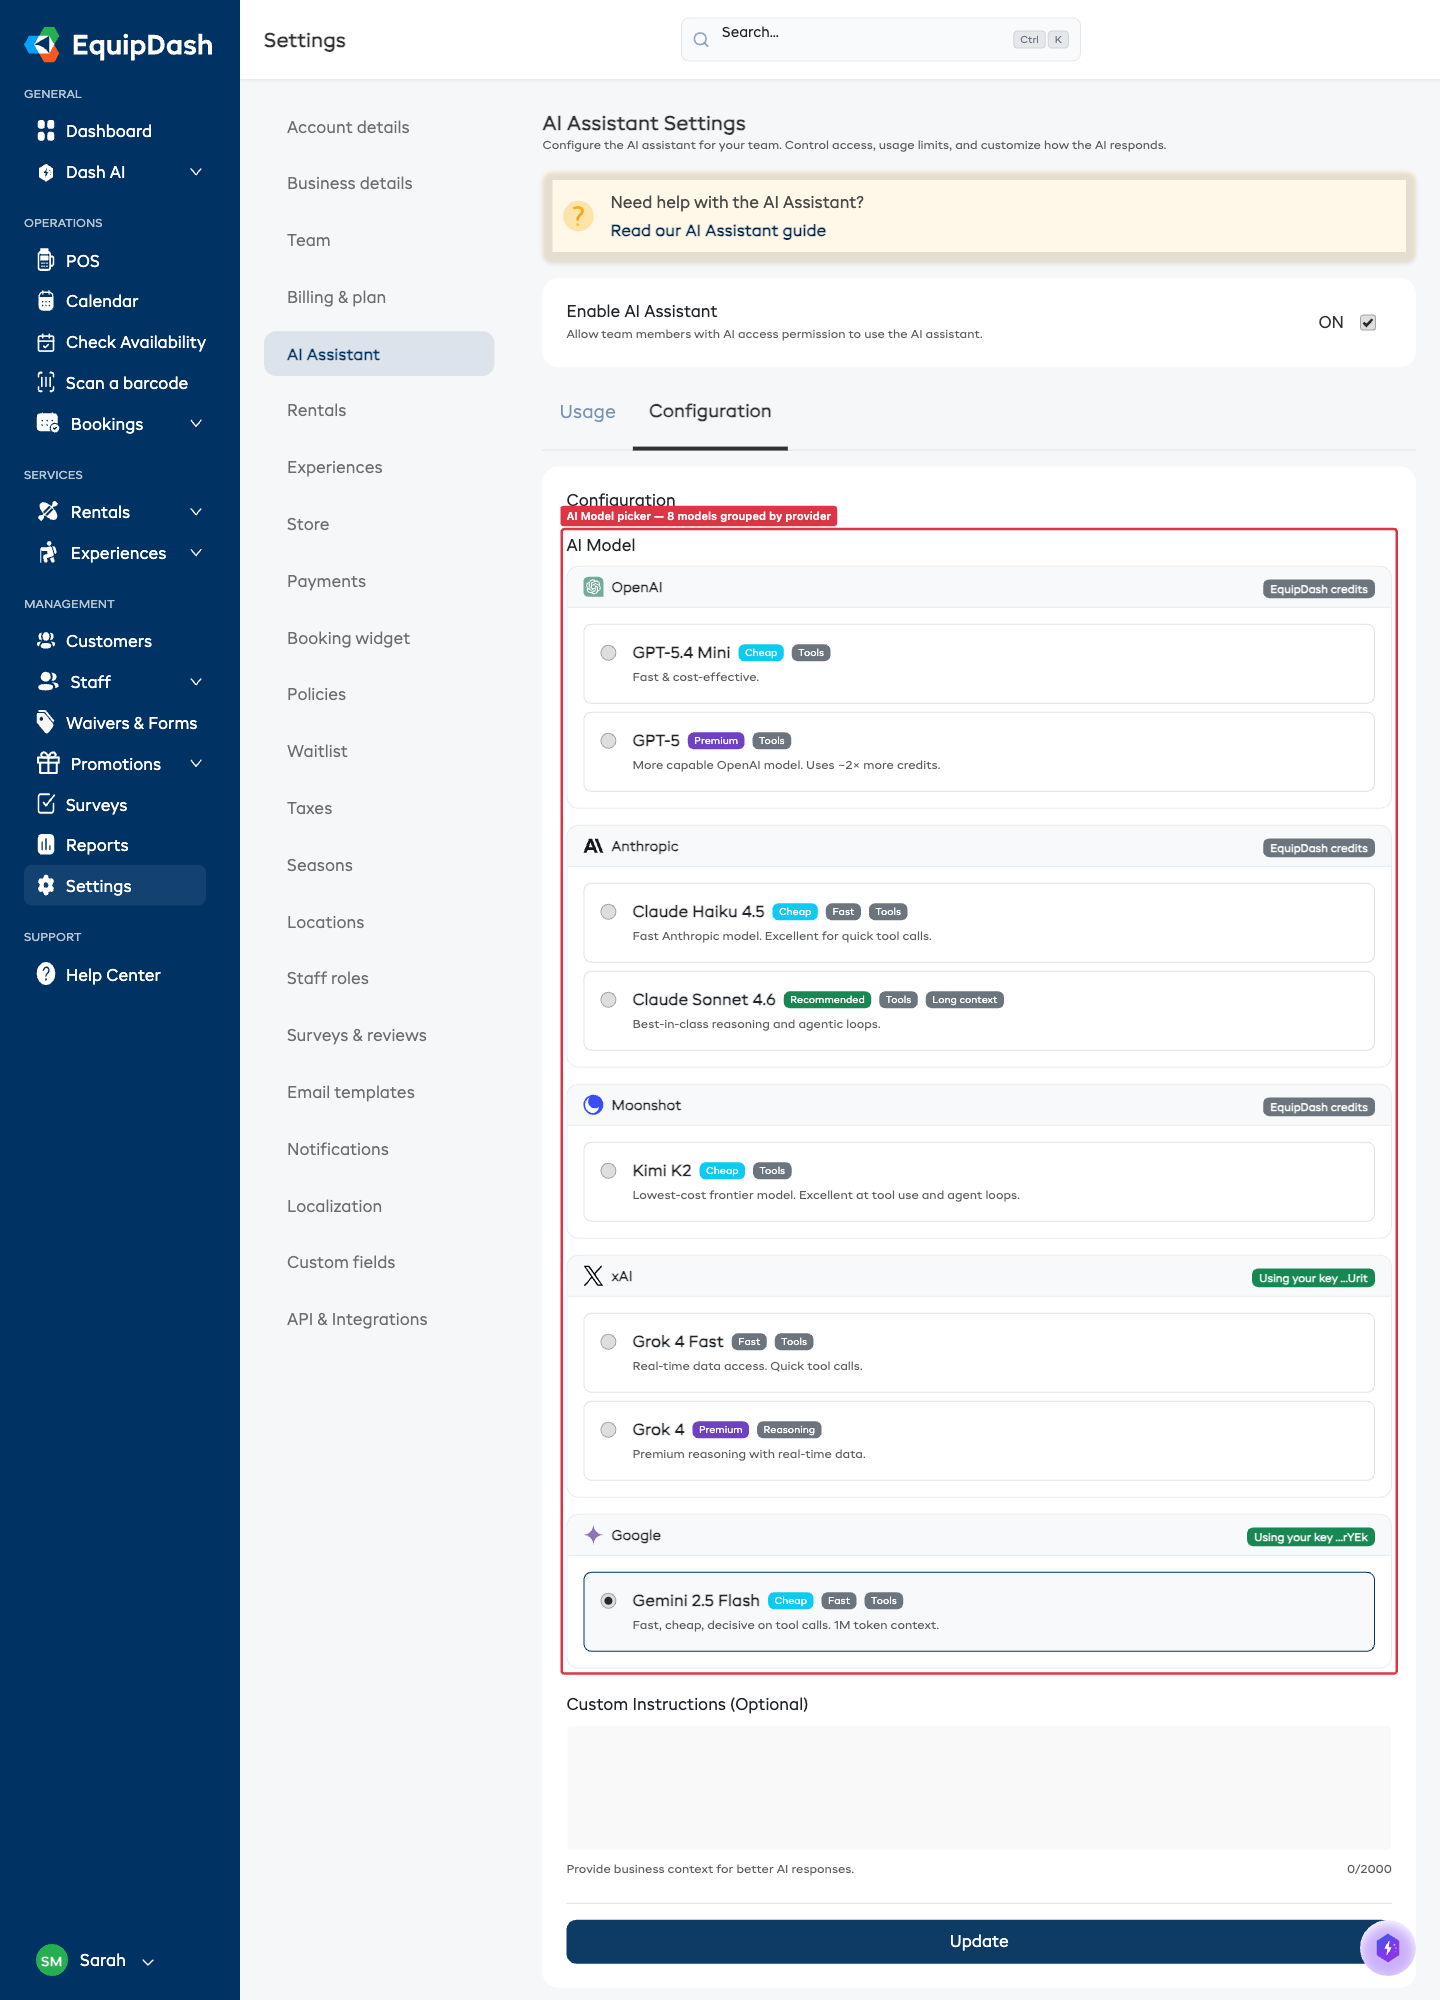
Task: Open the Surveys icon
Action: pos(46,804)
